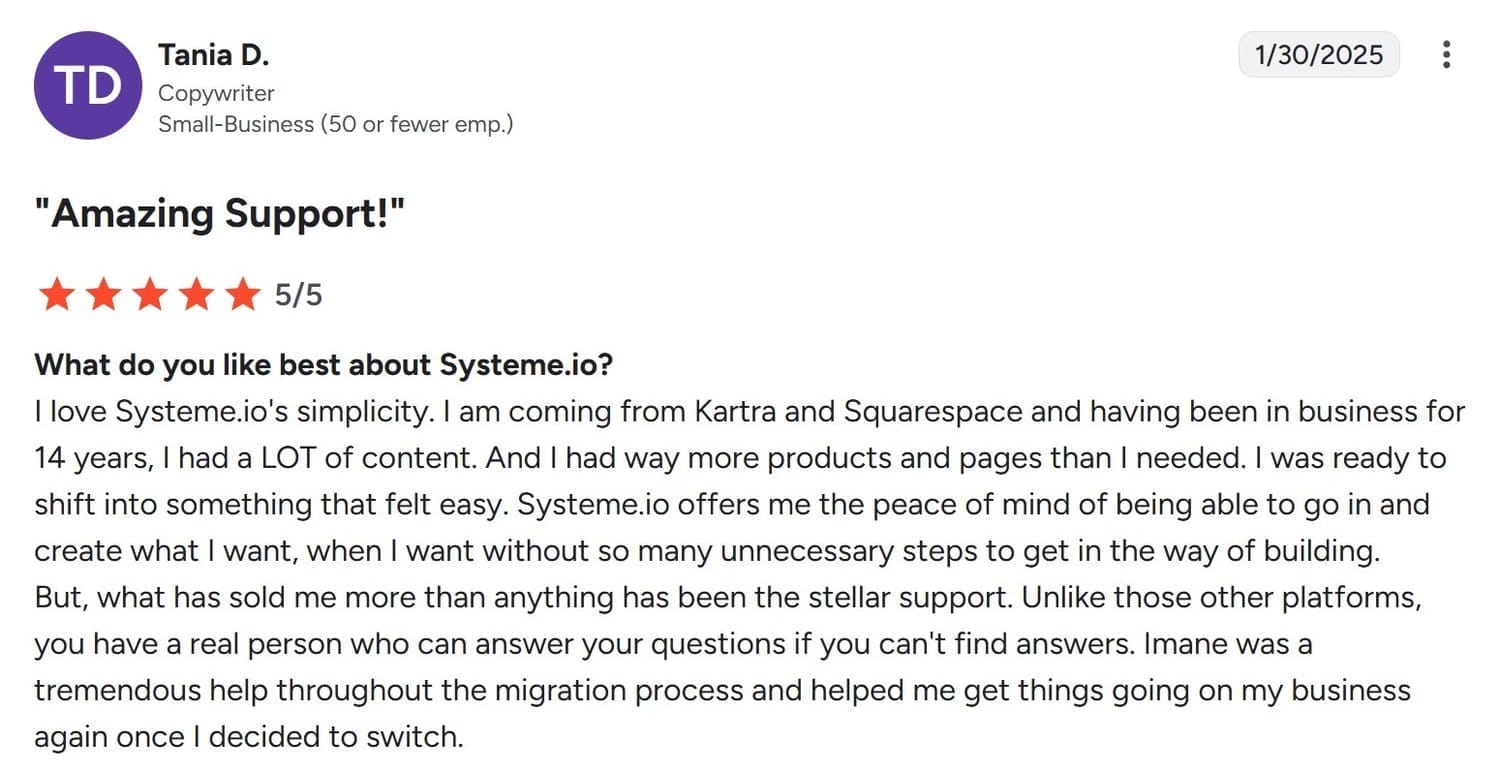Click the Copywriter job title text
Image resolution: width=1500 pixels, height=776 pixels.
click(216, 93)
